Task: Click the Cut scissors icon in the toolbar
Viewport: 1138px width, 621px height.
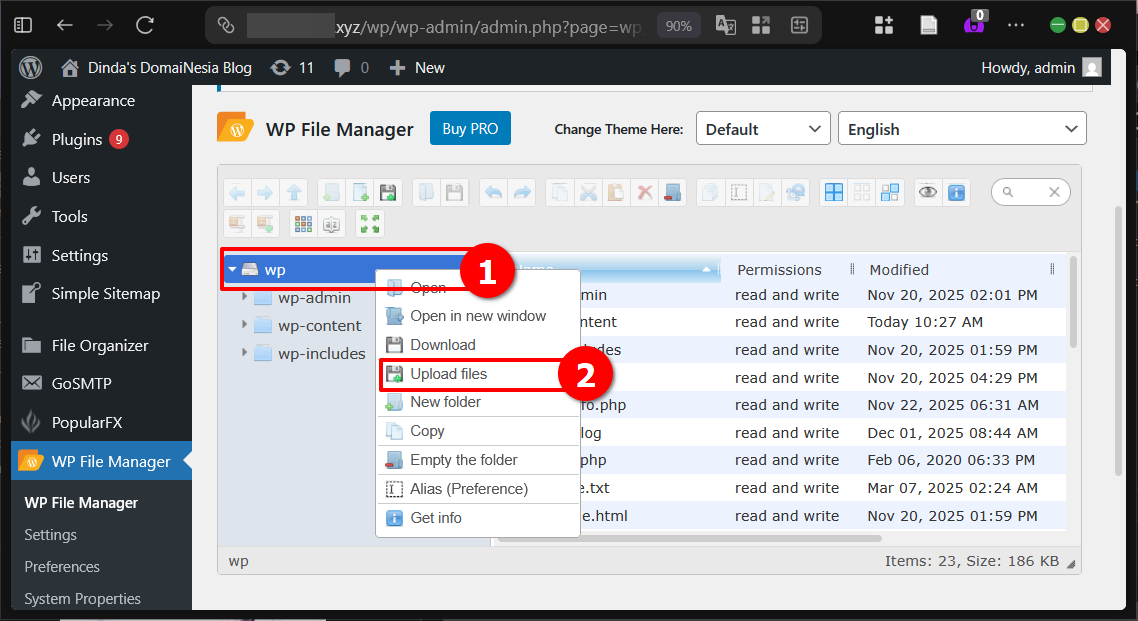Action: (x=588, y=192)
